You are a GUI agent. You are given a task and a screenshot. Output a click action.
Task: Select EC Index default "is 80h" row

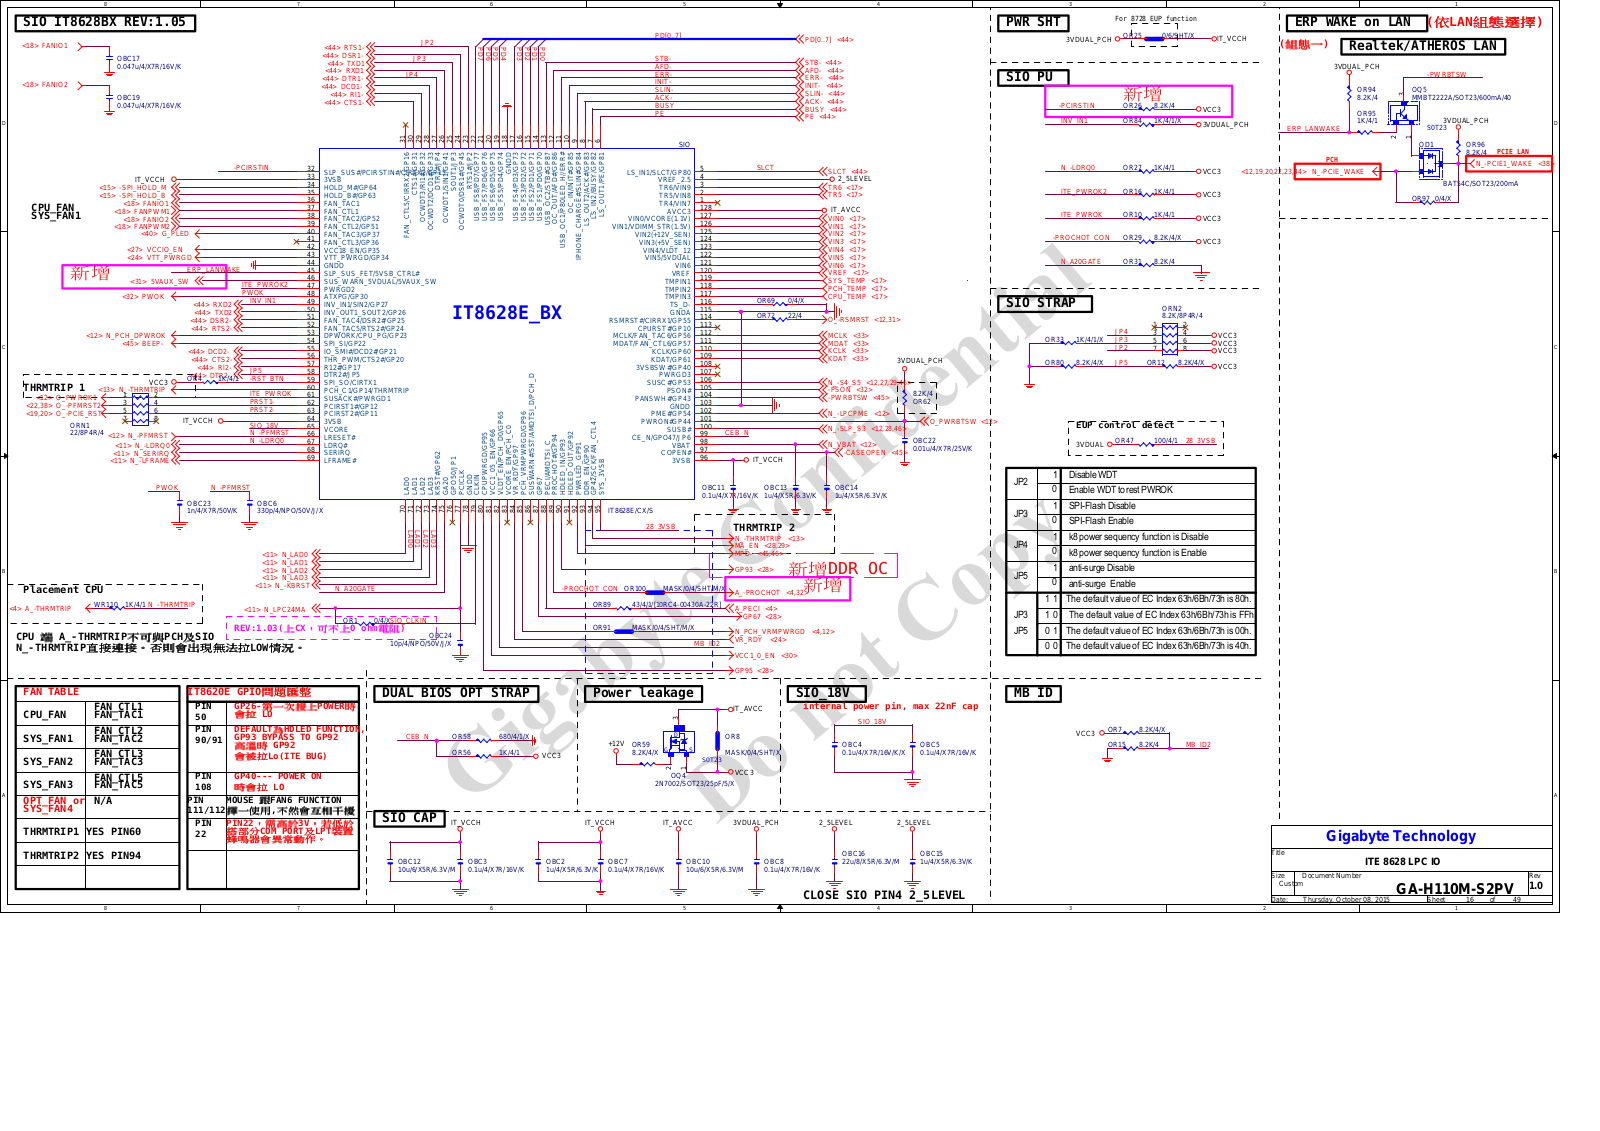click(x=1158, y=599)
